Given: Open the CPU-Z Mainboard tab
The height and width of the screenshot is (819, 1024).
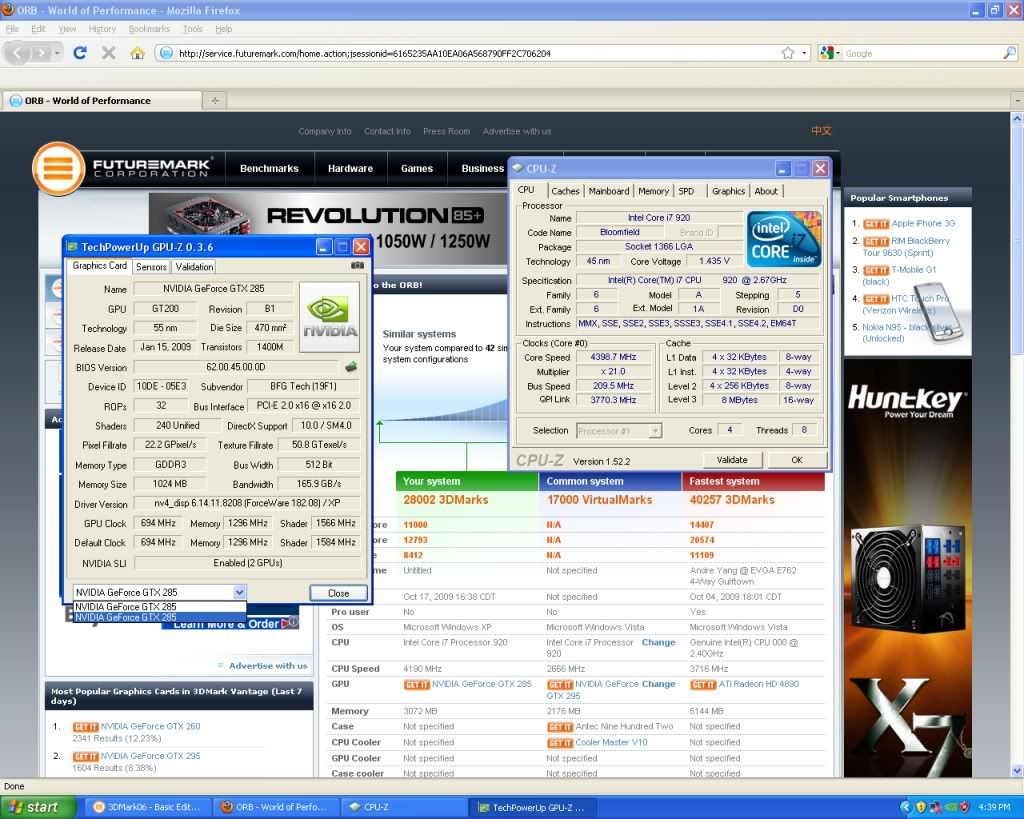Looking at the screenshot, I should click(x=609, y=191).
